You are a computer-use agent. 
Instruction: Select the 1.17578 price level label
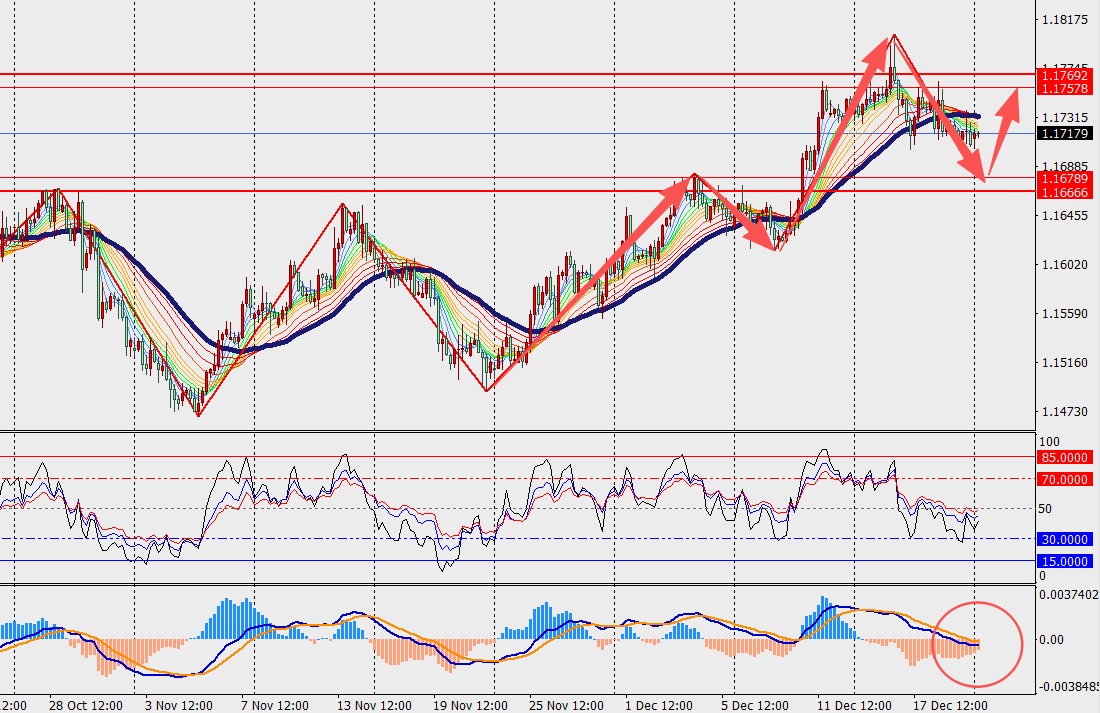(1064, 89)
